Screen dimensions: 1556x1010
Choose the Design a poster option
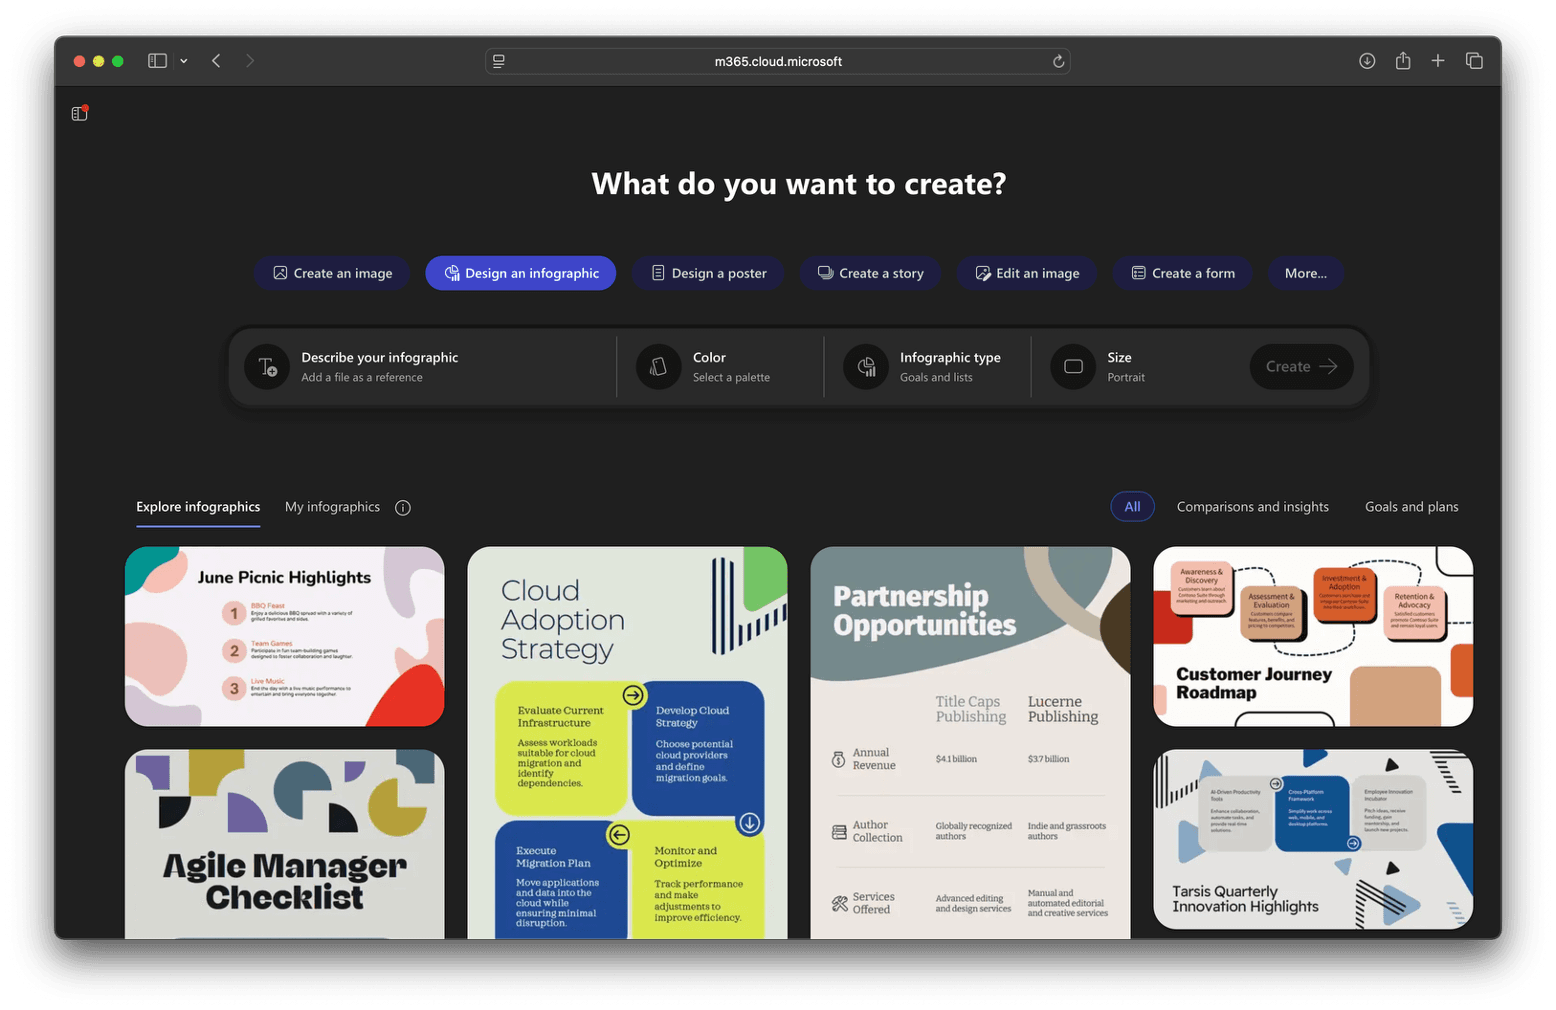point(708,273)
